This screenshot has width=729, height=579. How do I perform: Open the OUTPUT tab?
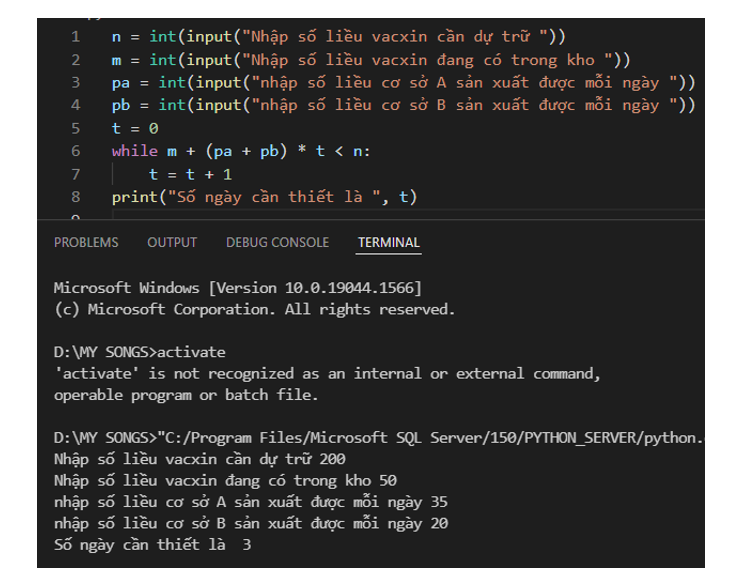(x=172, y=242)
